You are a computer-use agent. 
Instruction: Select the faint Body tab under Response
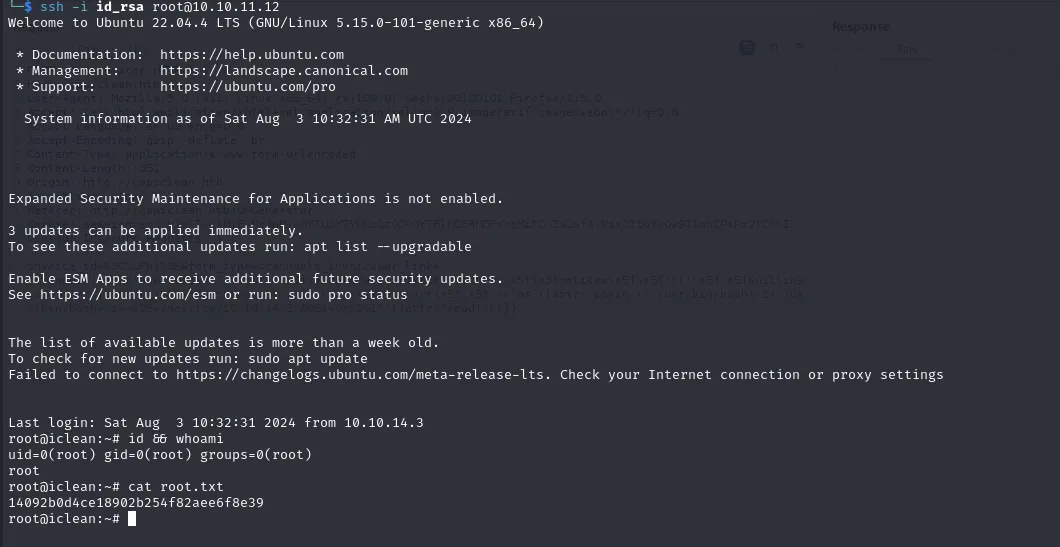coord(906,49)
